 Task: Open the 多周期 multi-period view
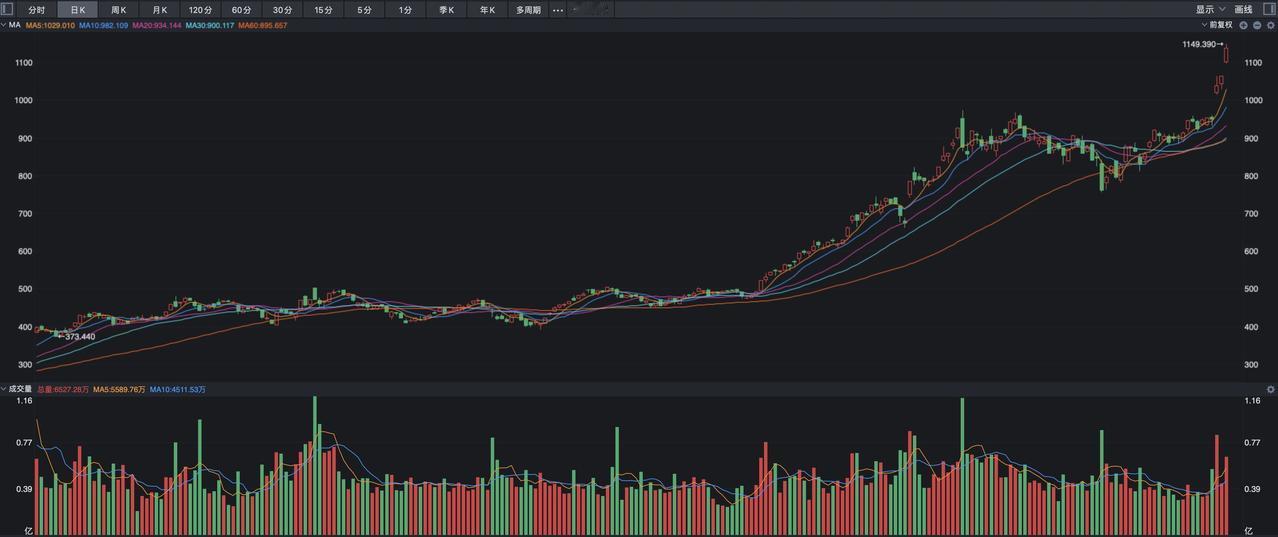pos(528,10)
